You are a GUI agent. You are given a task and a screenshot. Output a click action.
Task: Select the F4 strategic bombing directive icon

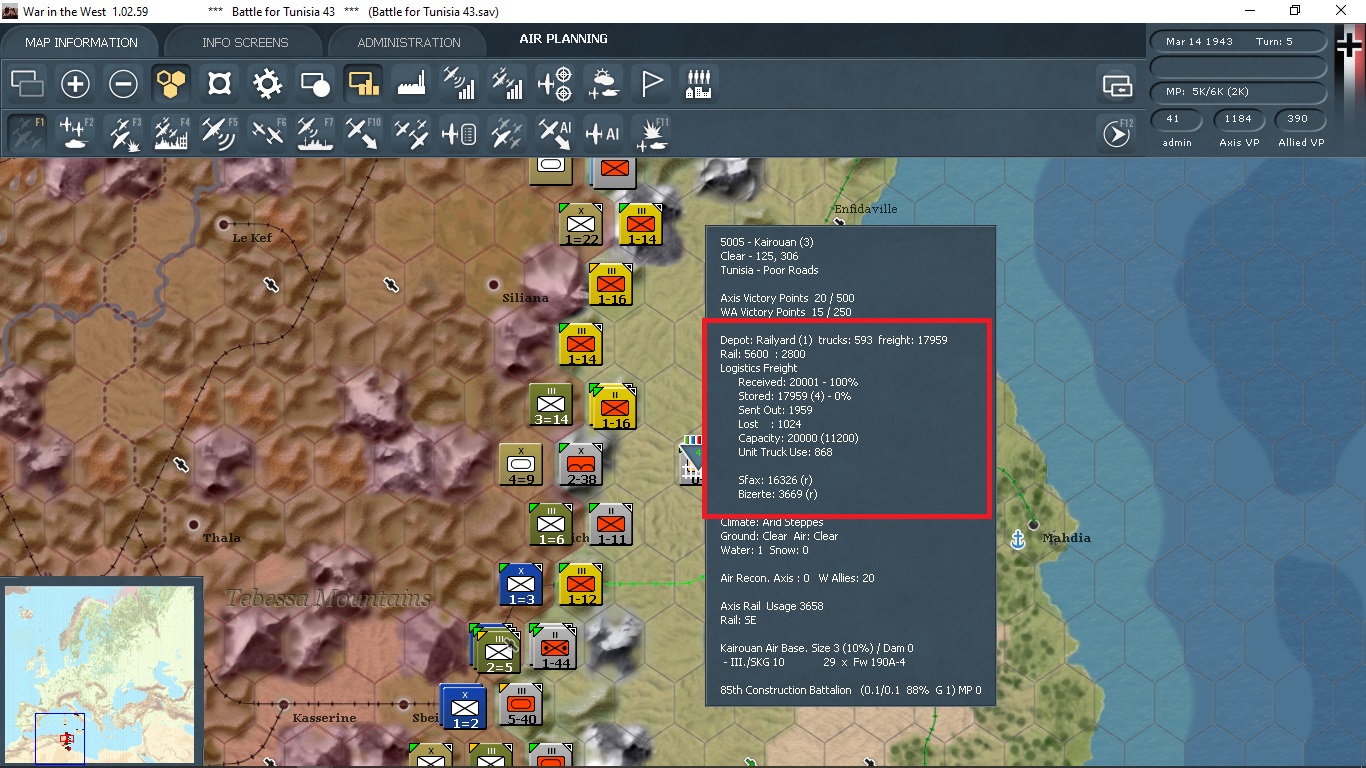(171, 132)
